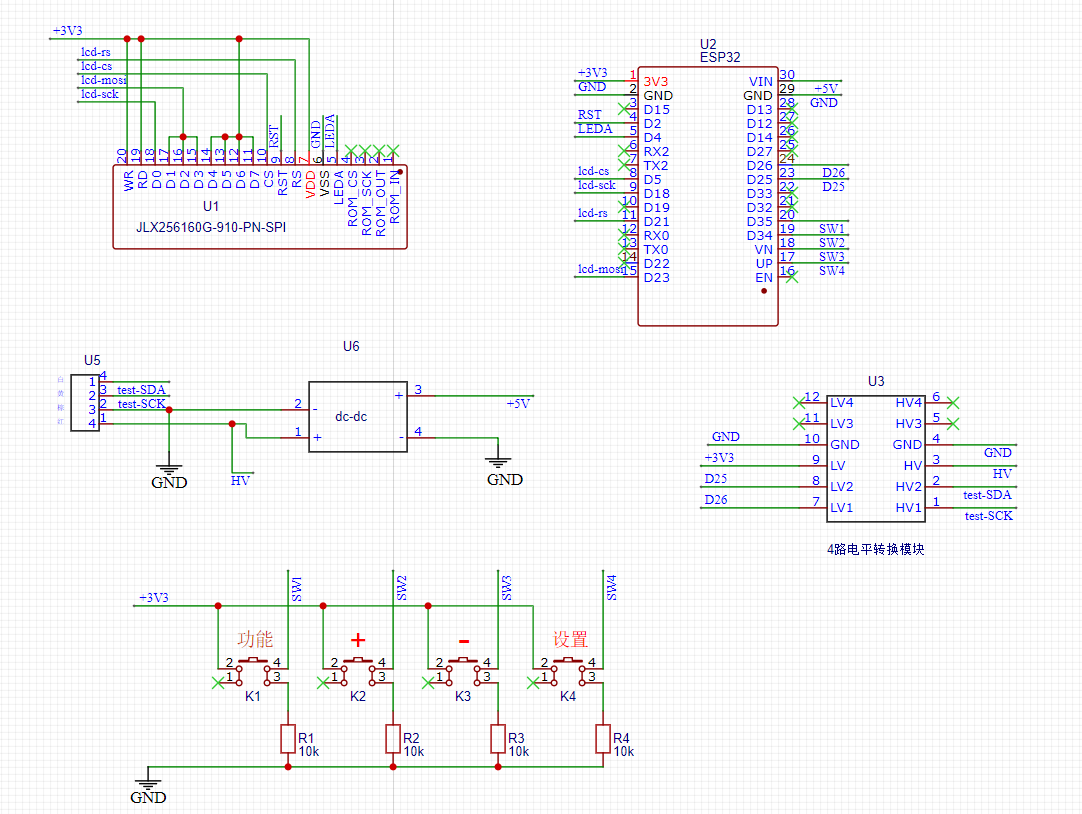This screenshot has height=814, width=1082.
Task: Select the ESP32 module body U2
Action: (708, 196)
